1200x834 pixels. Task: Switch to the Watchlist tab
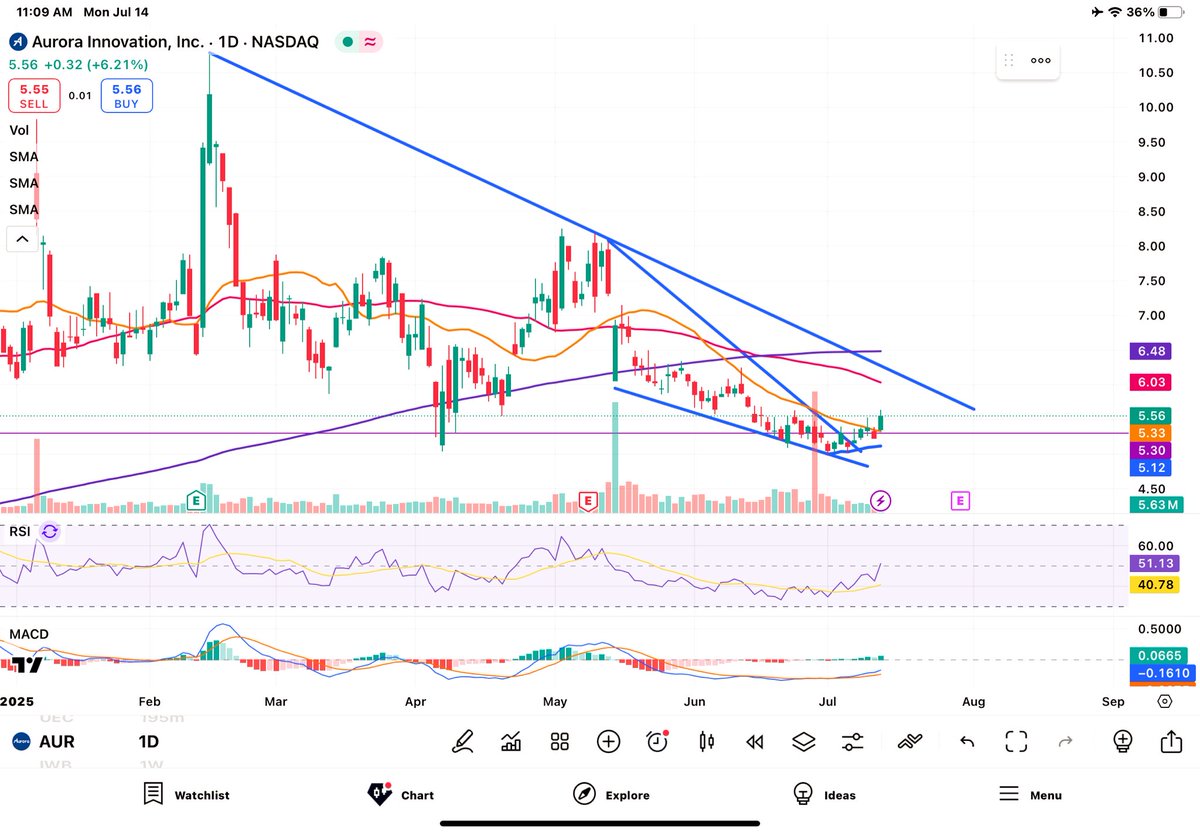[185, 795]
